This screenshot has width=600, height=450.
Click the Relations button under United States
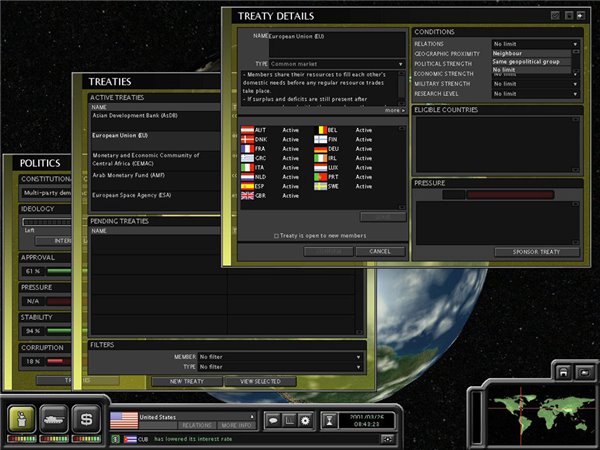tap(197, 425)
